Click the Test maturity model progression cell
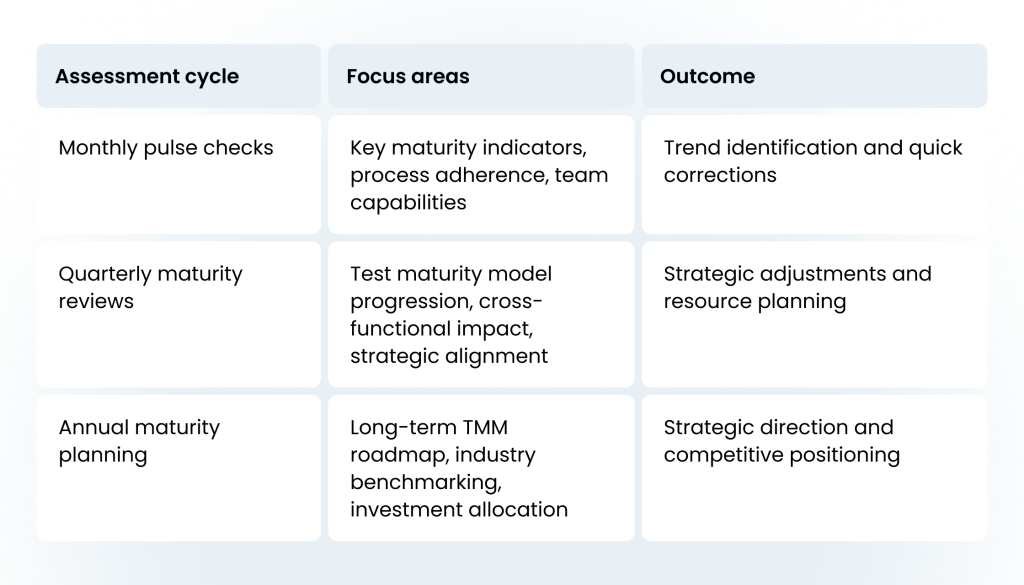 [x=481, y=314]
